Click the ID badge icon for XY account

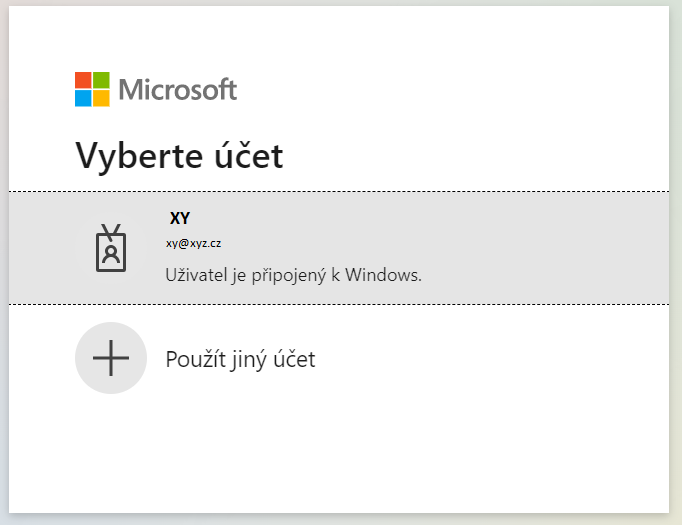coord(111,248)
